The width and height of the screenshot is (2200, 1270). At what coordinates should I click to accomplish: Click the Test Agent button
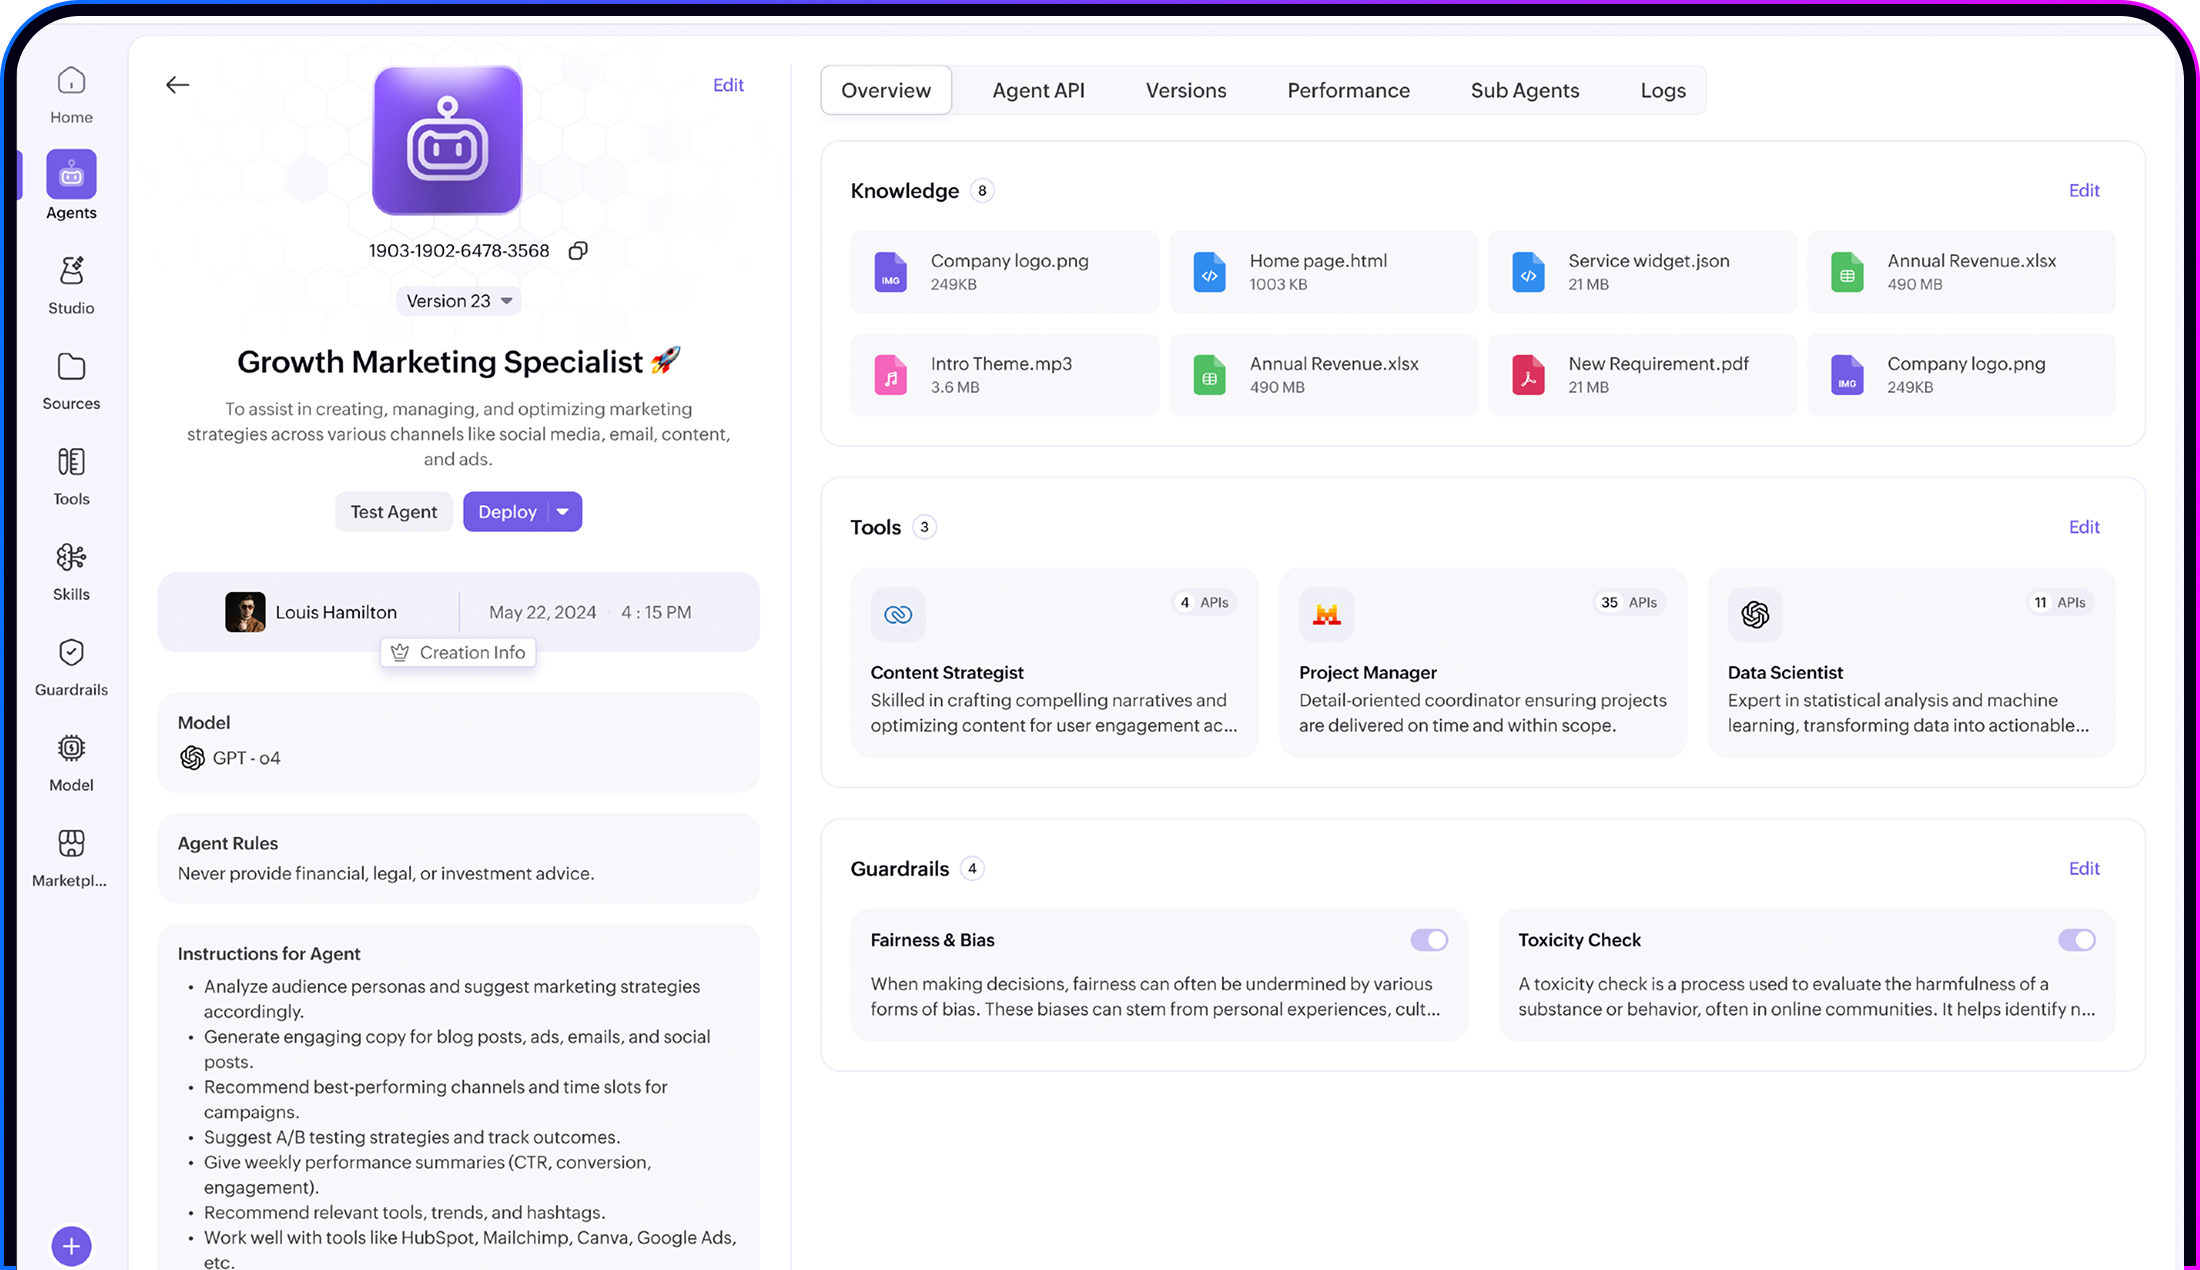coord(393,512)
